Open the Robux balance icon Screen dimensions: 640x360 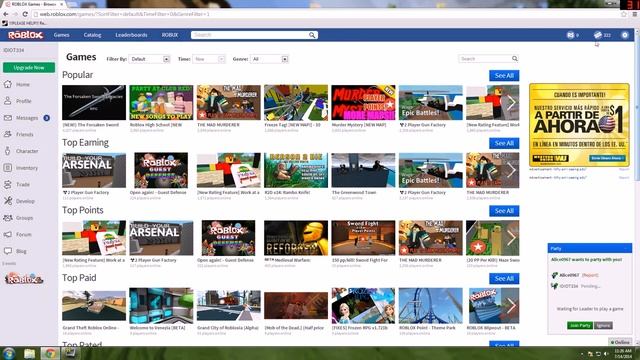[x=570, y=35]
